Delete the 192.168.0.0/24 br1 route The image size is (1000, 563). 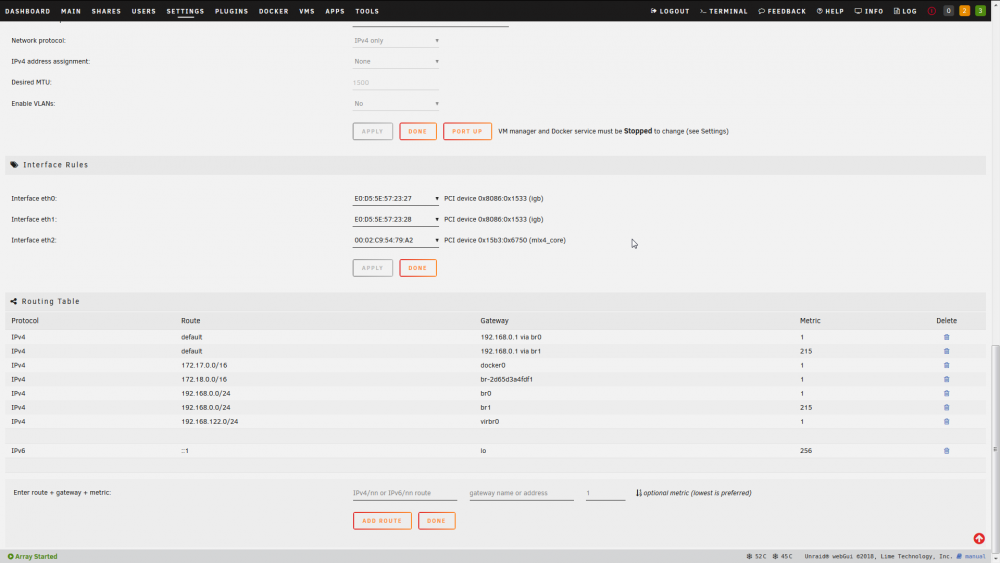coord(946,407)
